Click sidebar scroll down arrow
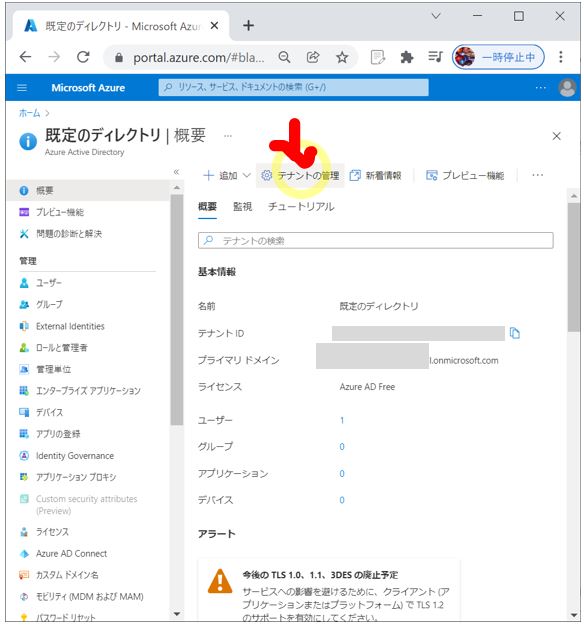 click(x=176, y=614)
